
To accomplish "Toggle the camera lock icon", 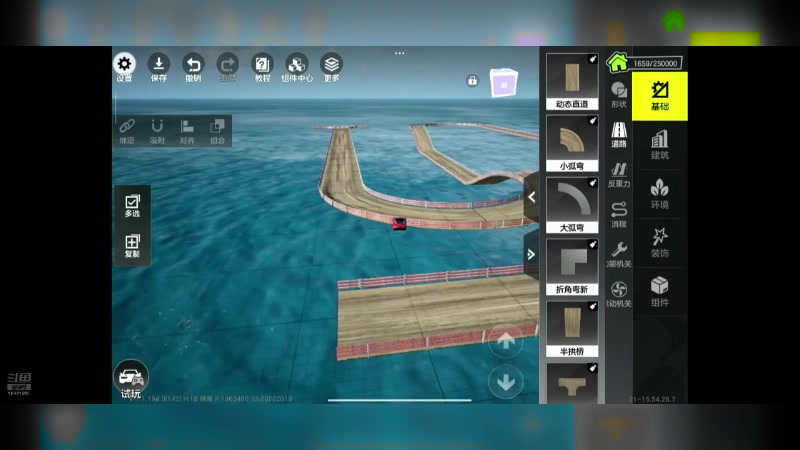I will pos(472,80).
